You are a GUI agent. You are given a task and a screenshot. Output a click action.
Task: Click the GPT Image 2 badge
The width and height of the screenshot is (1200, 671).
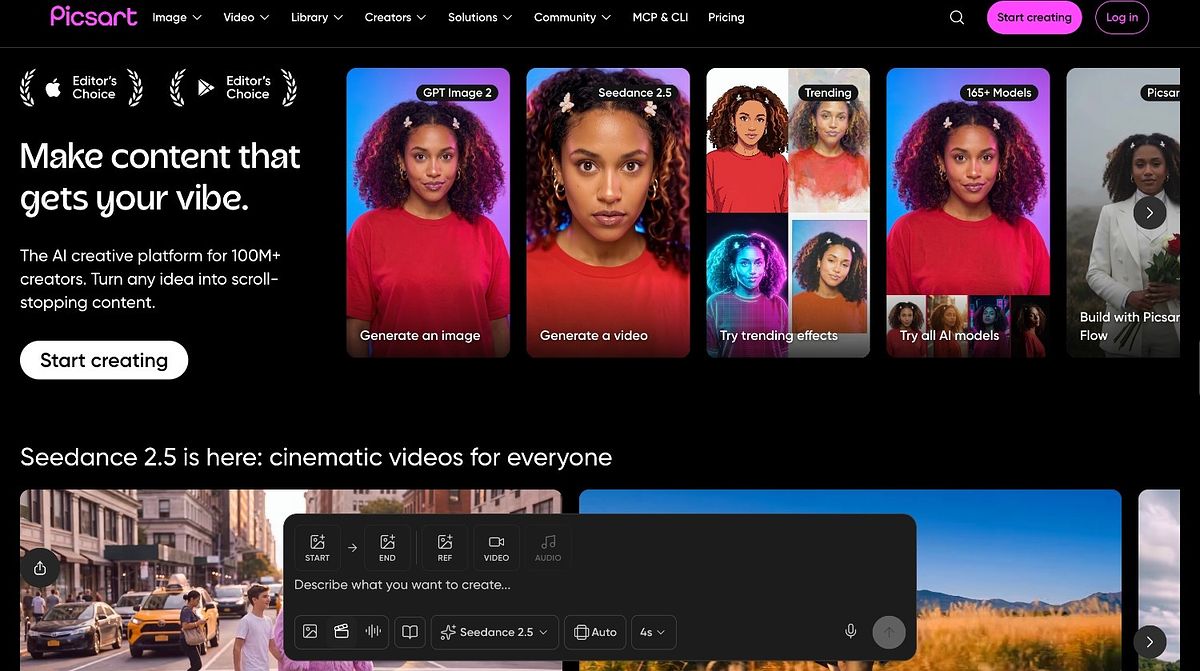[x=457, y=93]
